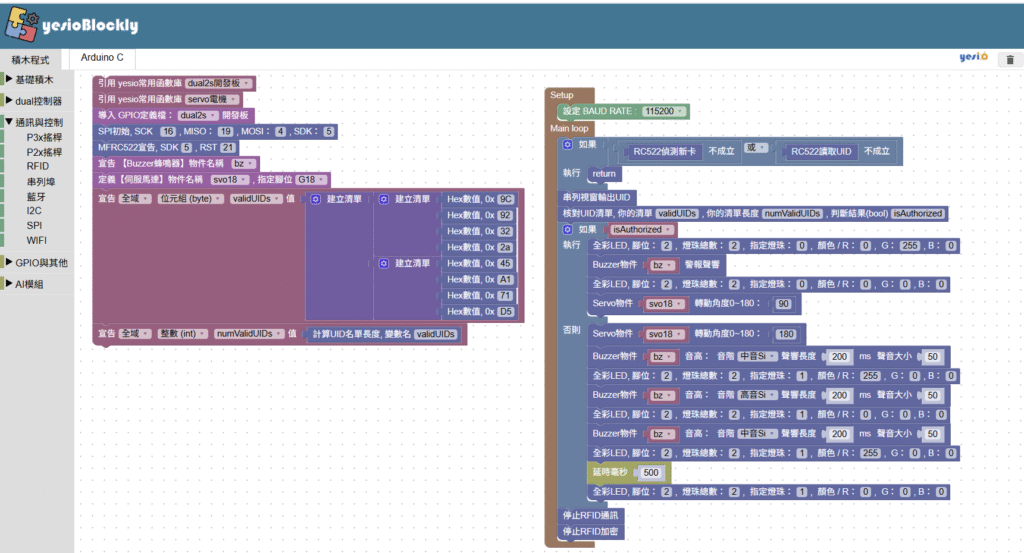Open the dual2s dropdown in 導入 GPIO定義檔 block
This screenshot has height=553, width=1024.
[x=197, y=115]
